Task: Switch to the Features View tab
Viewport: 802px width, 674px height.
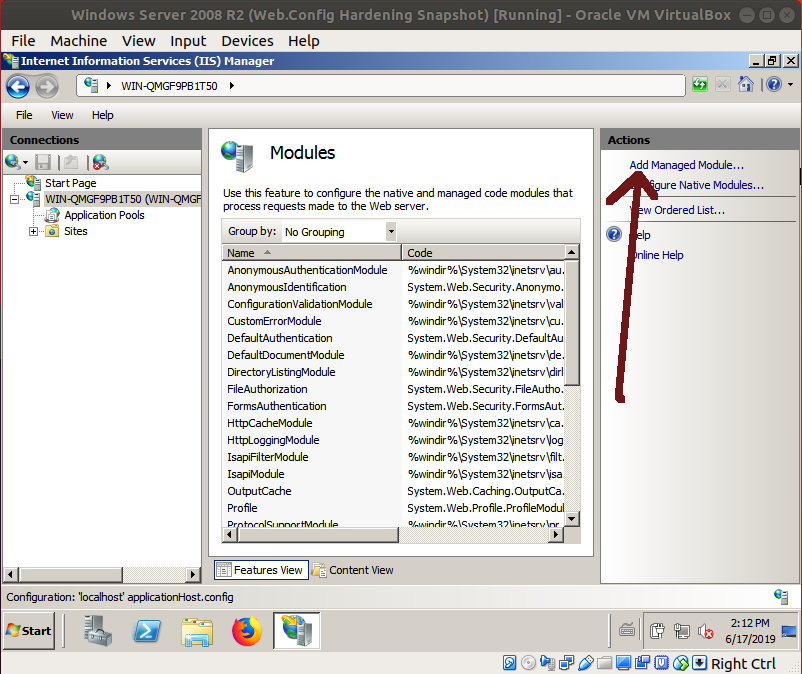Action: click(261, 570)
